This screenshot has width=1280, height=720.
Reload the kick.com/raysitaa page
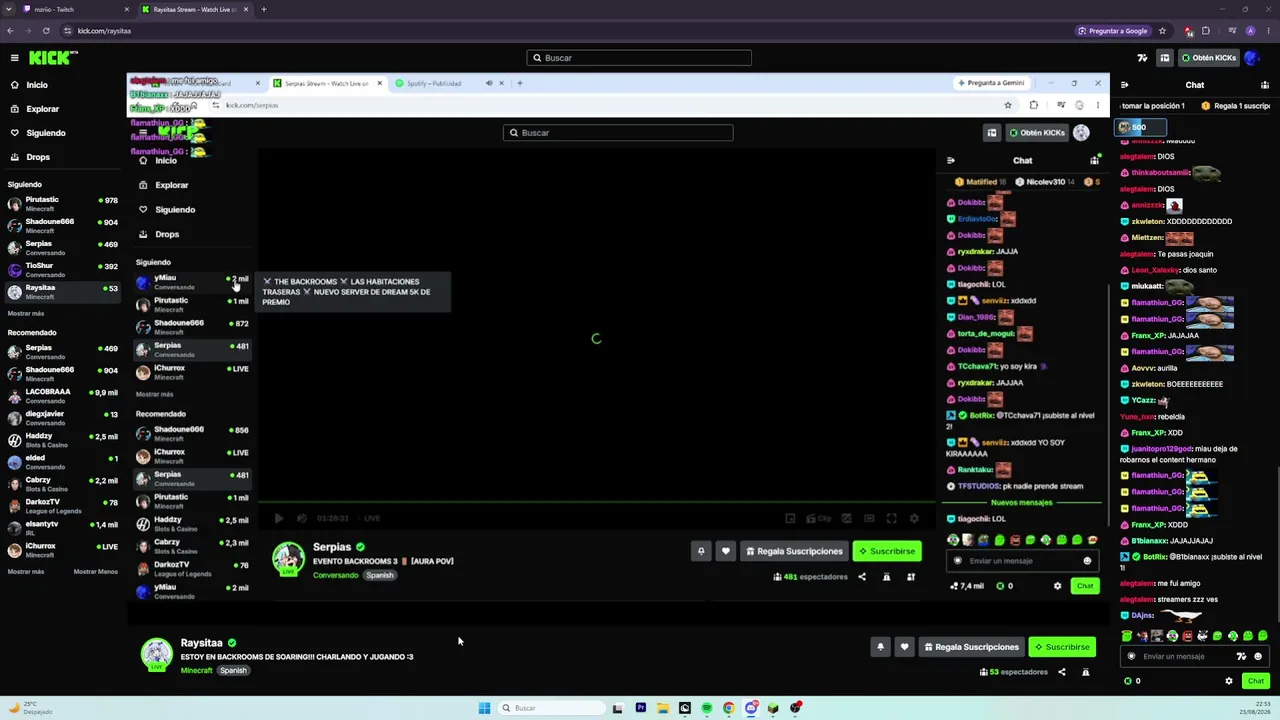click(46, 31)
